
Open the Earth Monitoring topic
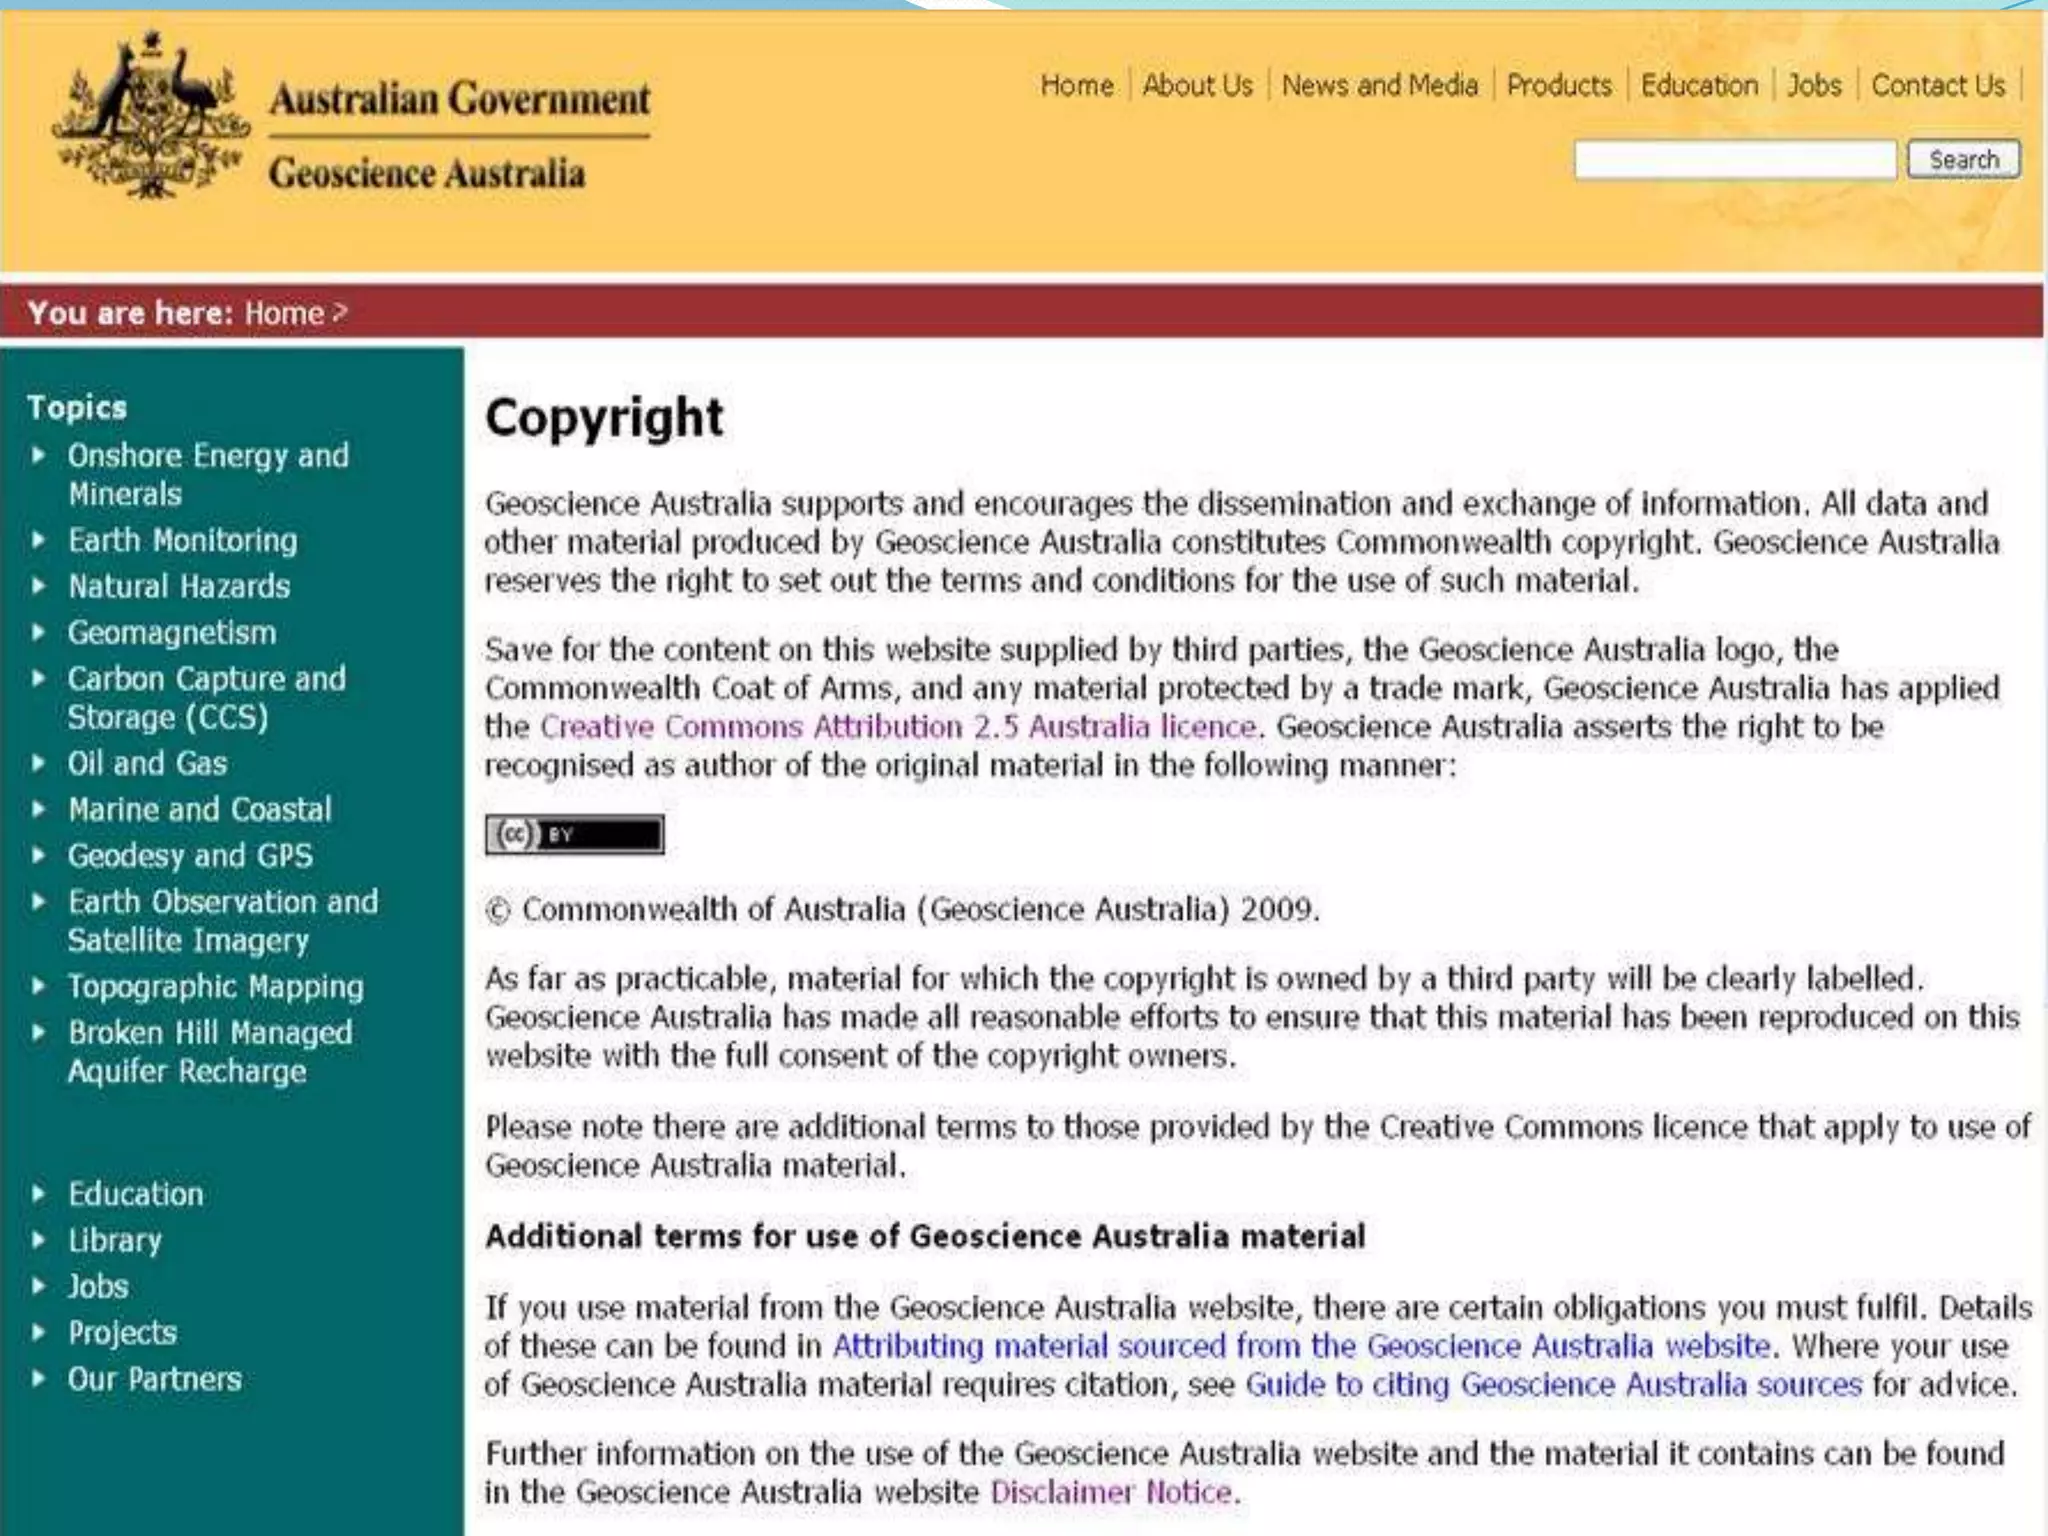[182, 540]
